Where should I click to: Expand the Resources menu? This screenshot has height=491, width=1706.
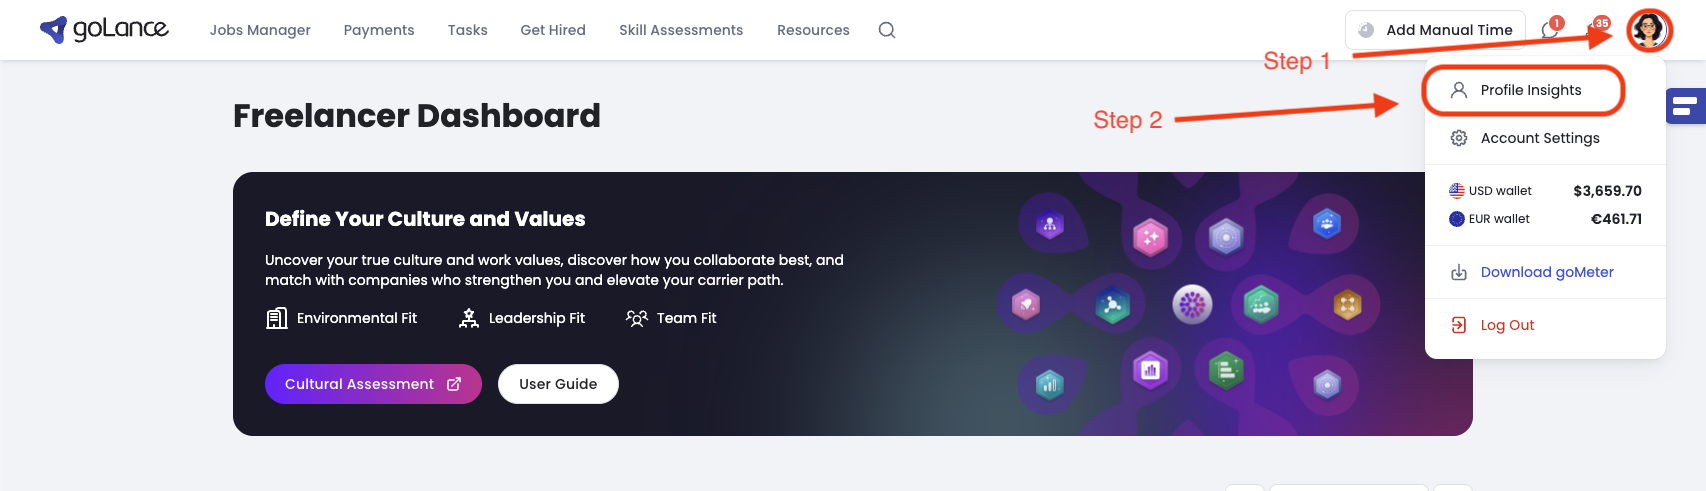coord(813,30)
